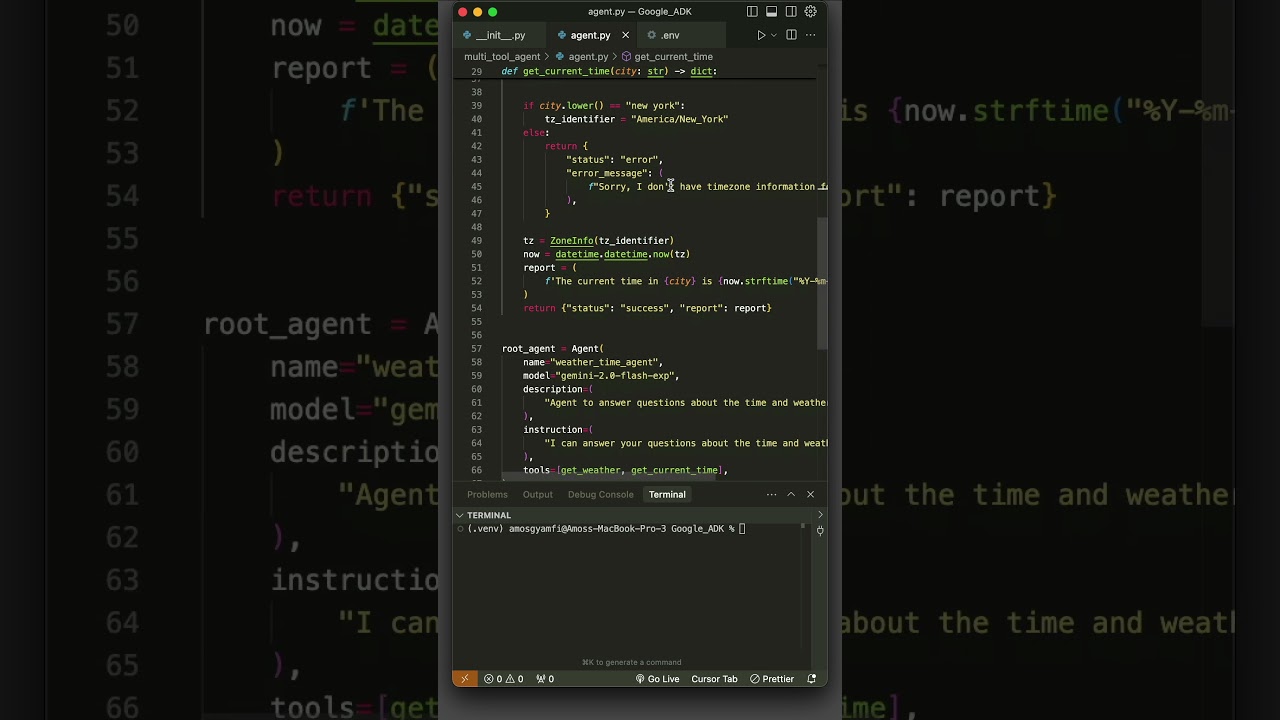Click Cursor Tab in the status bar
Image resolution: width=1280 pixels, height=720 pixels.
click(x=714, y=678)
